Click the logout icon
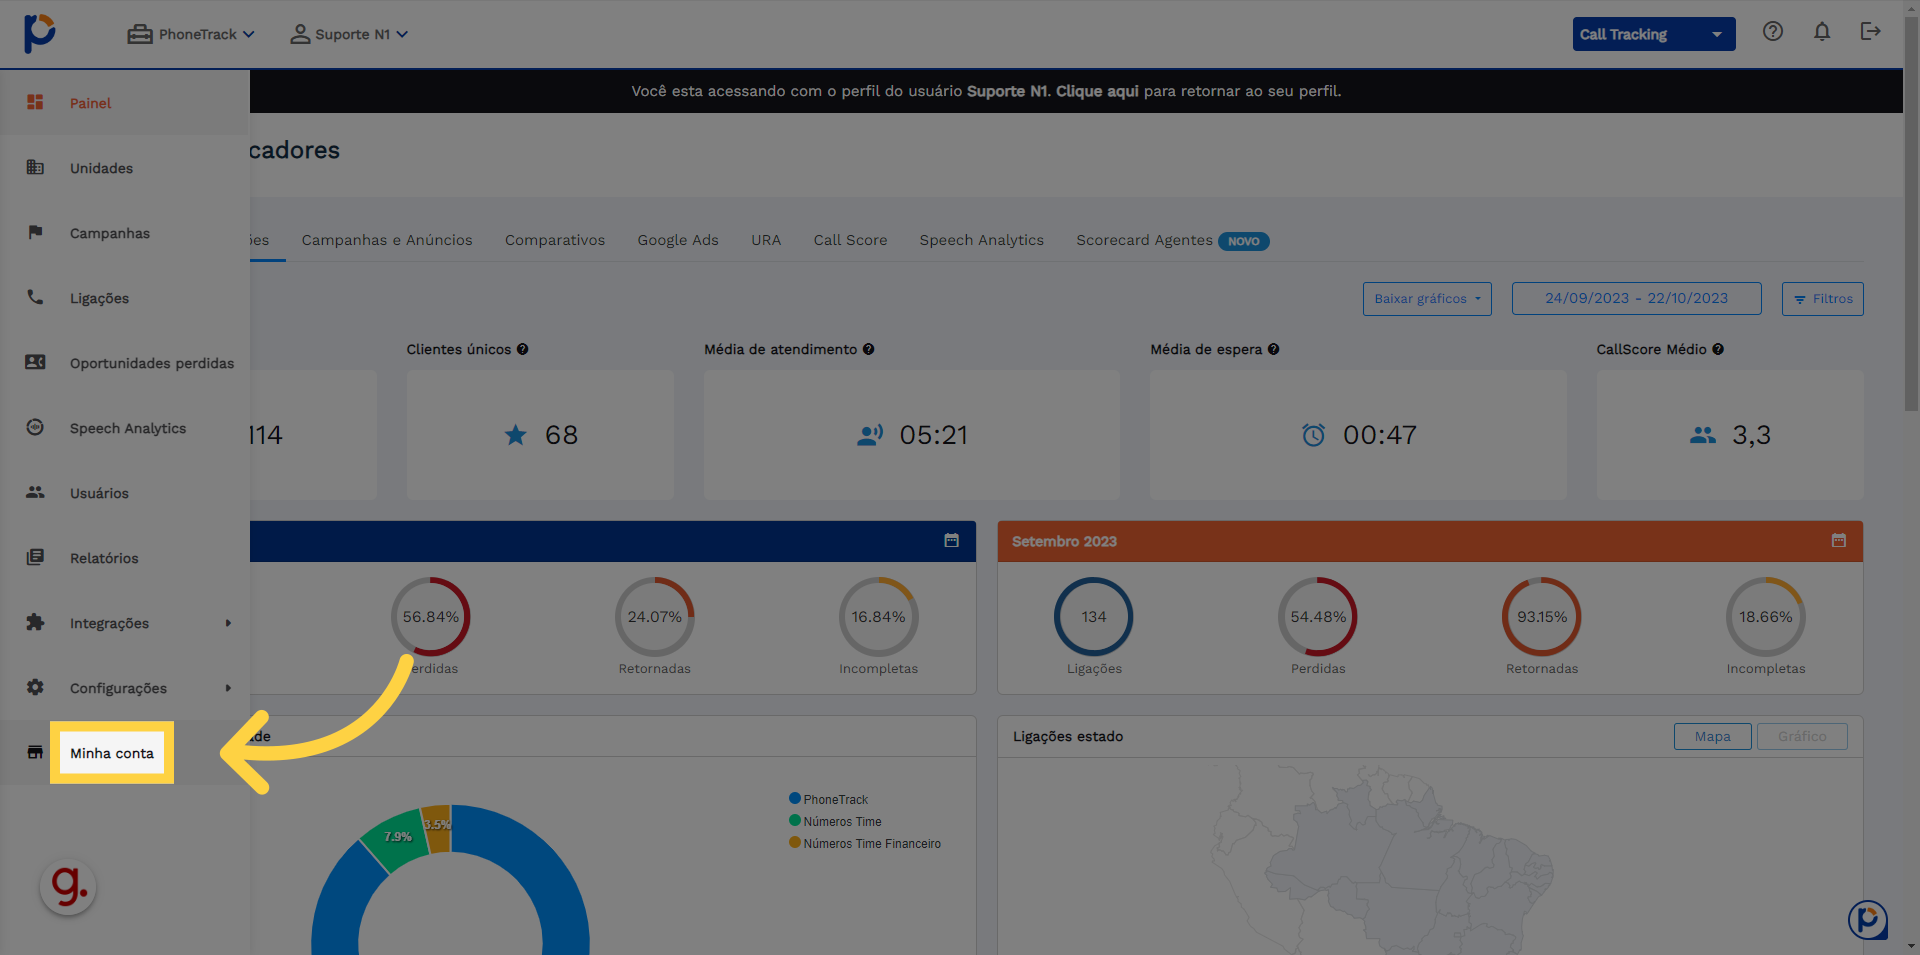 1871,32
